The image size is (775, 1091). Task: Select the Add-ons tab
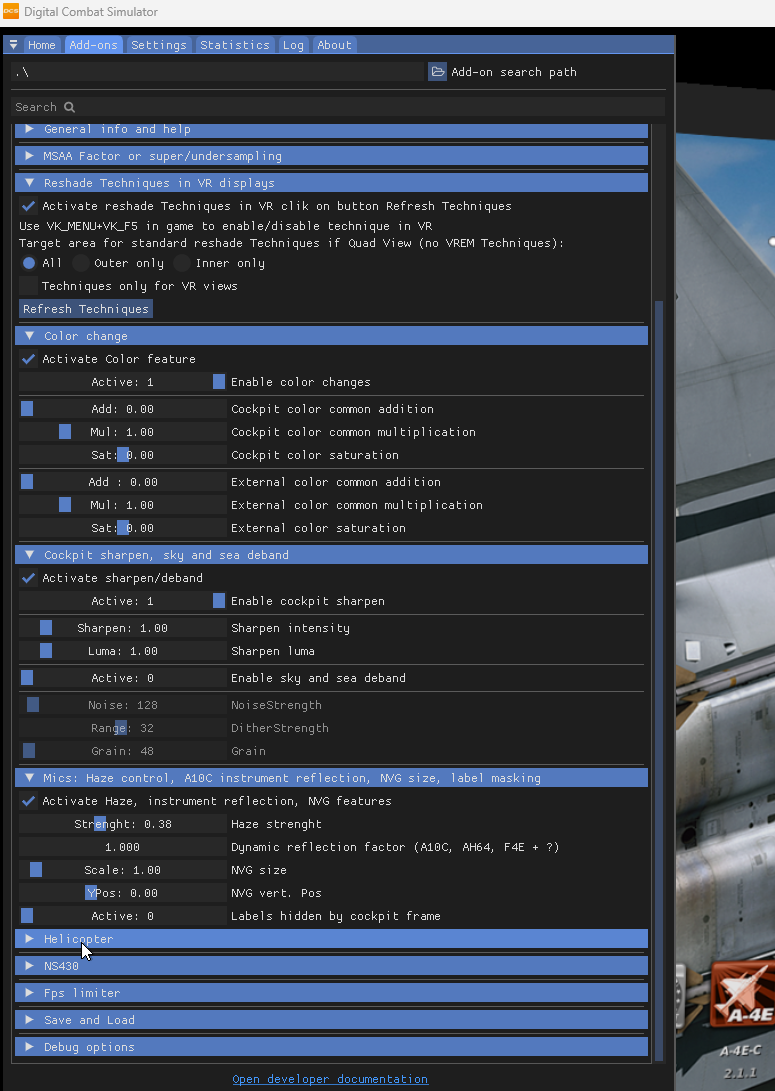(93, 45)
